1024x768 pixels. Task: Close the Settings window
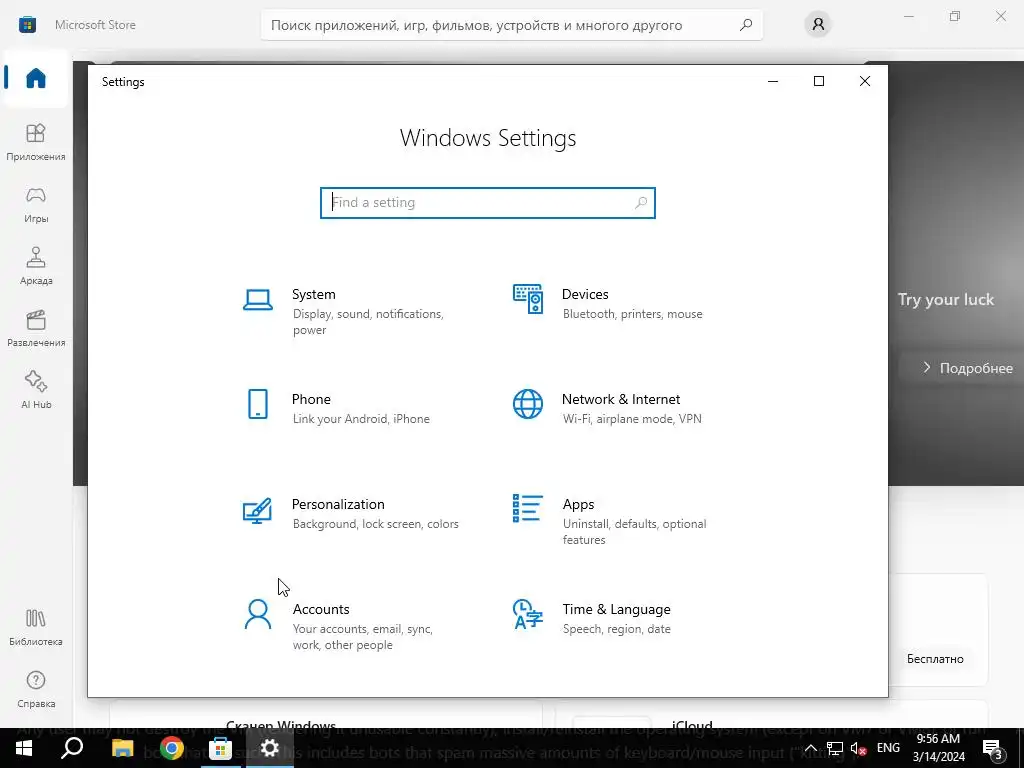[865, 81]
